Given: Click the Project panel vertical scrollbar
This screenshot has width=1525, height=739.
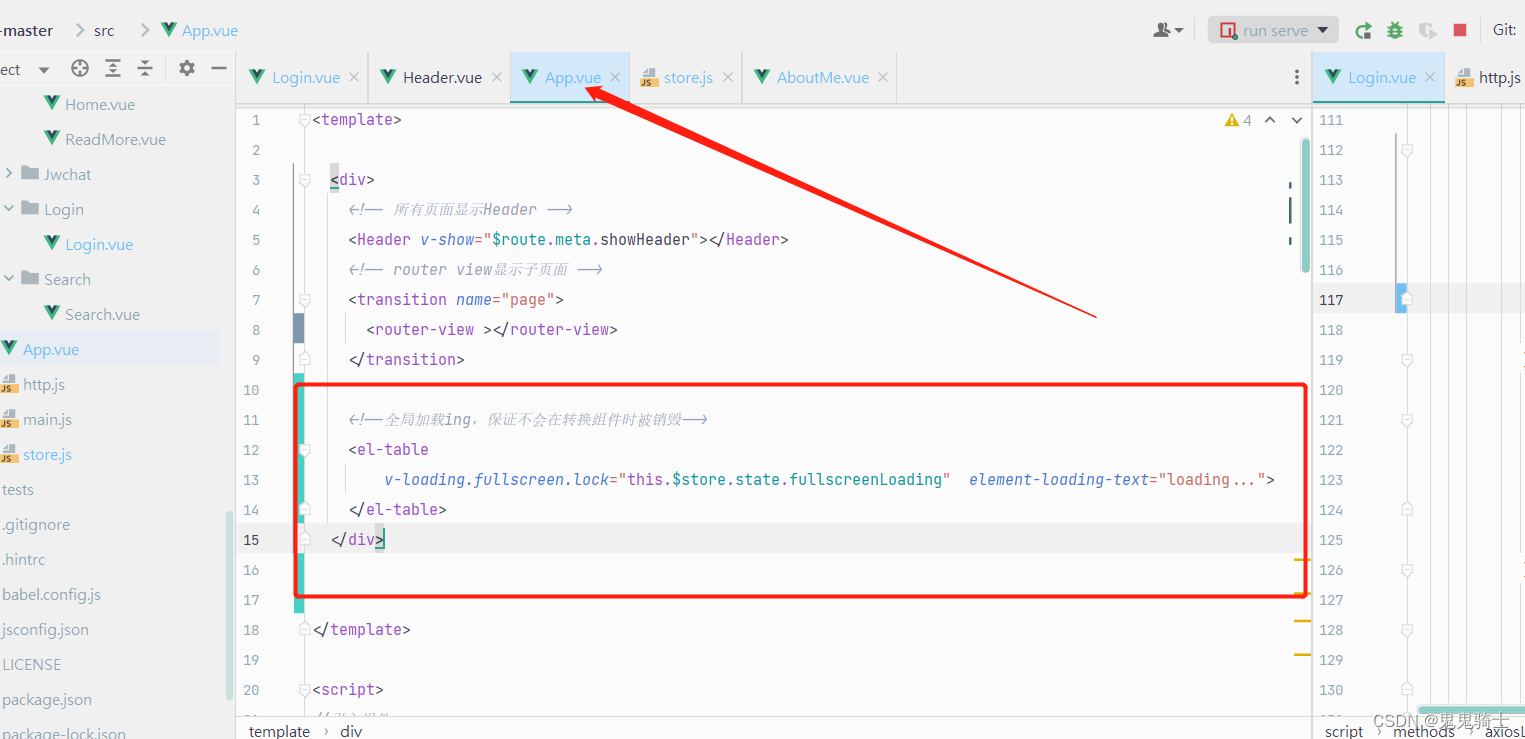Looking at the screenshot, I should click(x=229, y=605).
